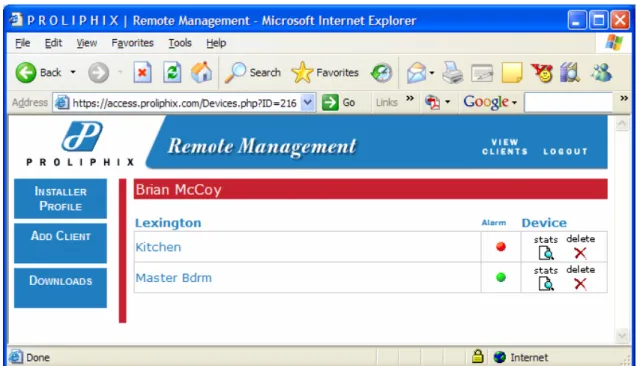The image size is (640, 366).
Task: Click the Windows flag logo throbber
Action: tap(614, 42)
